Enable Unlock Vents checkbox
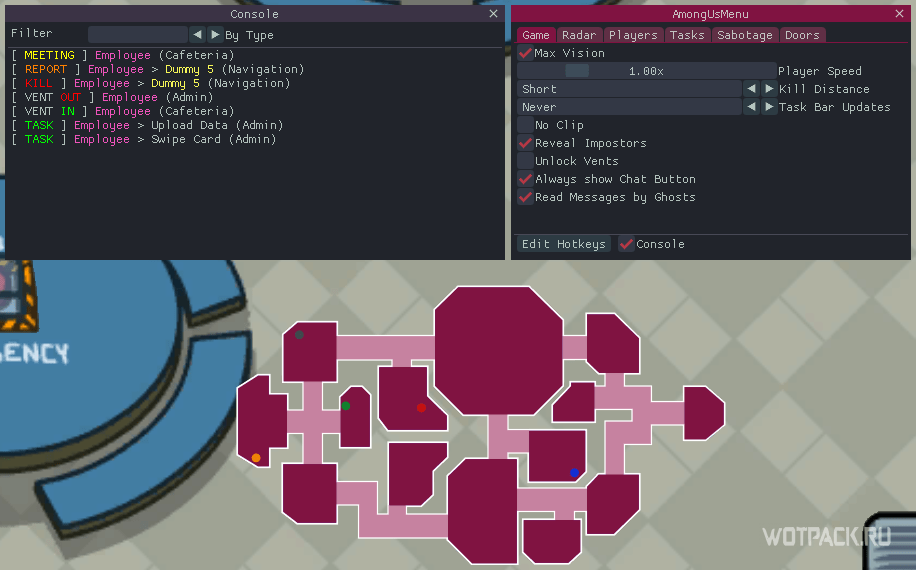The image size is (916, 570). [525, 161]
